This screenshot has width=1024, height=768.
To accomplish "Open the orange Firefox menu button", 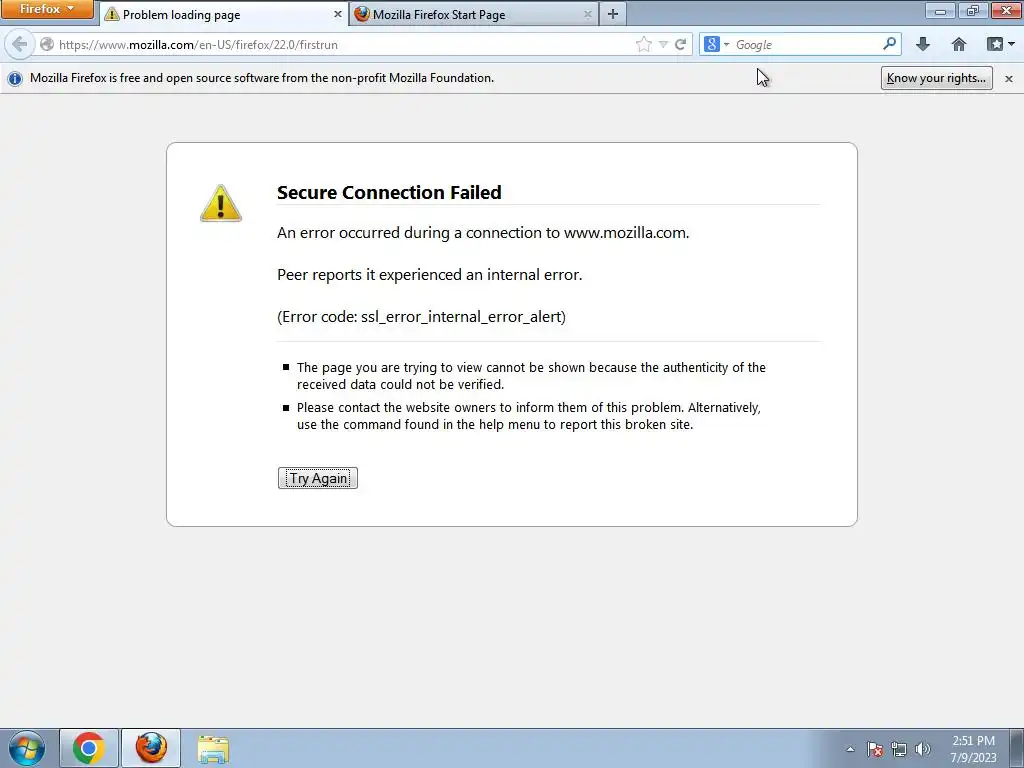I will [x=47, y=9].
